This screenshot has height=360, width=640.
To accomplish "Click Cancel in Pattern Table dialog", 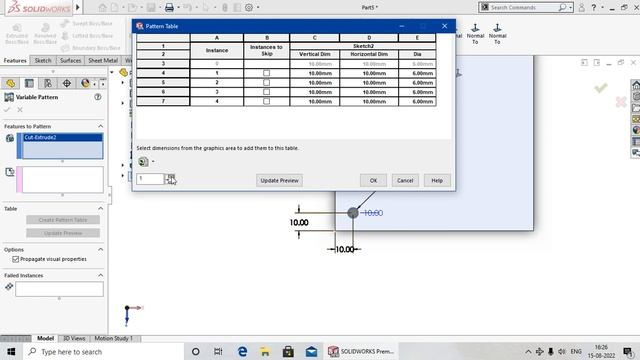I will click(405, 180).
